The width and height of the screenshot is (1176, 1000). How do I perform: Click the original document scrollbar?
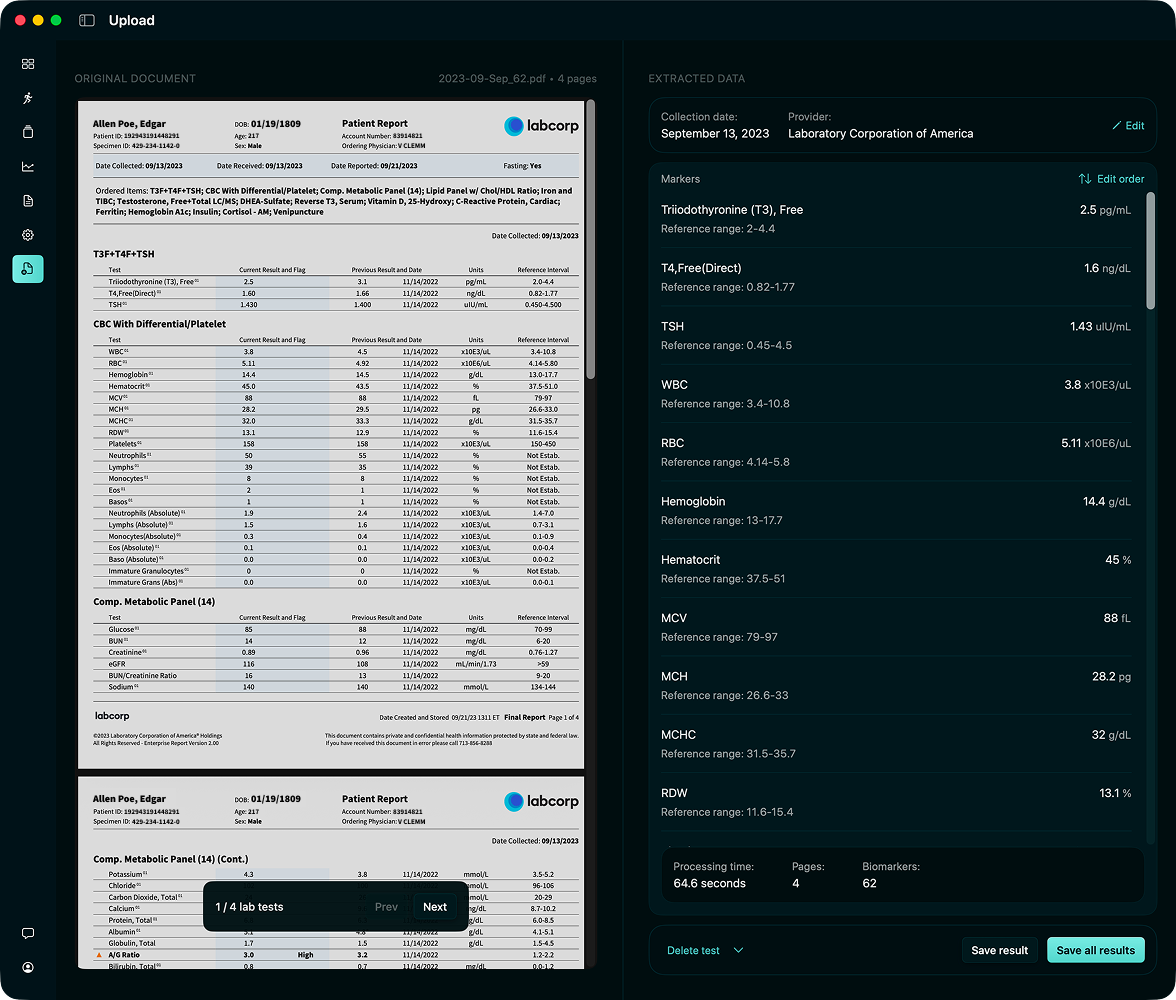point(590,240)
